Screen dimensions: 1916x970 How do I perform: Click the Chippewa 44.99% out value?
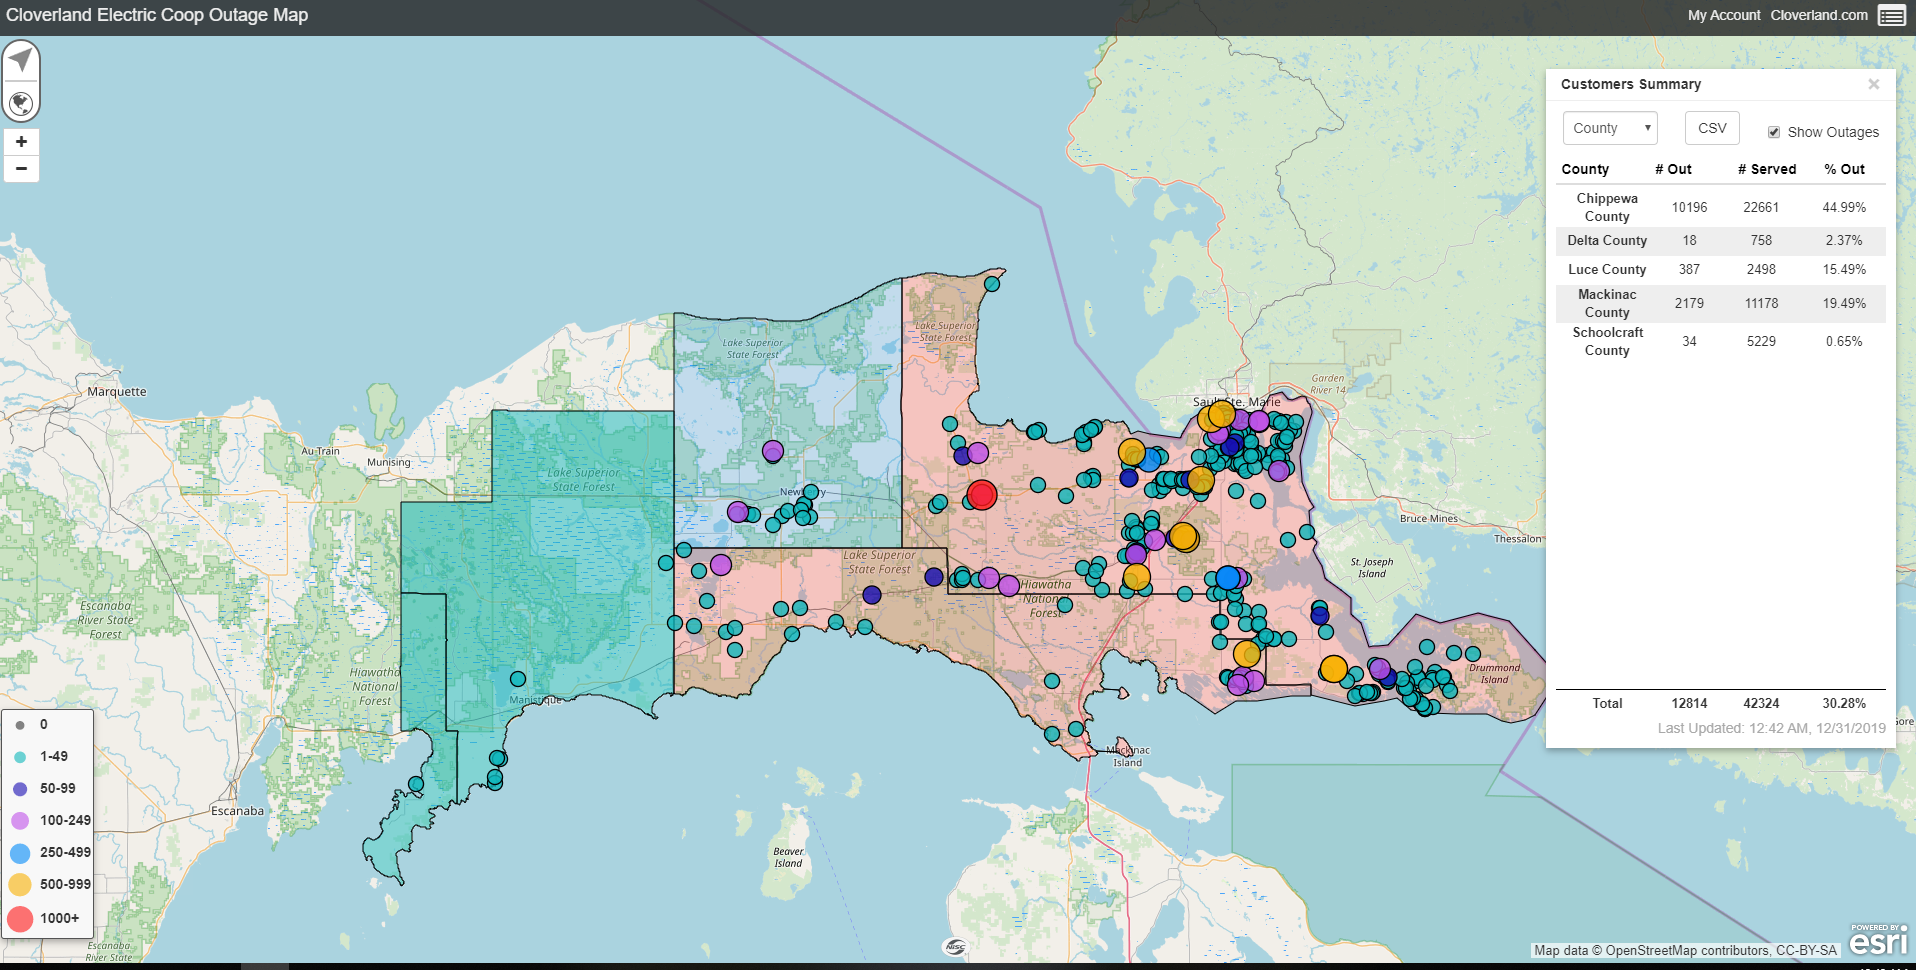click(1844, 207)
